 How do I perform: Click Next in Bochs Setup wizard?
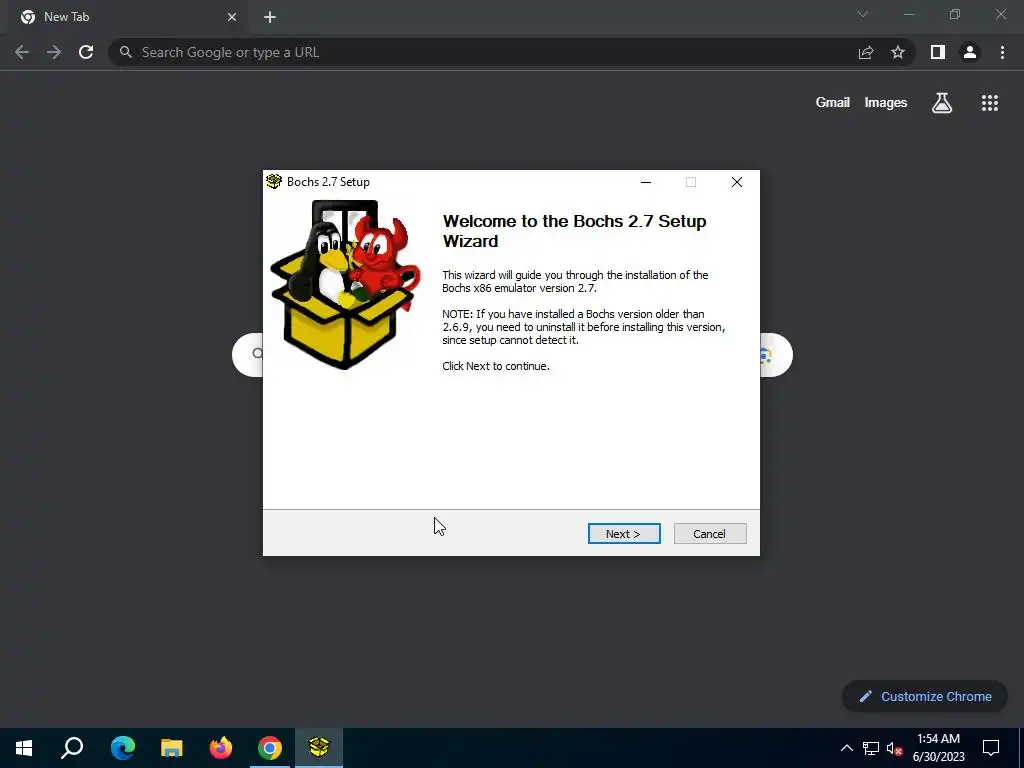[624, 534]
